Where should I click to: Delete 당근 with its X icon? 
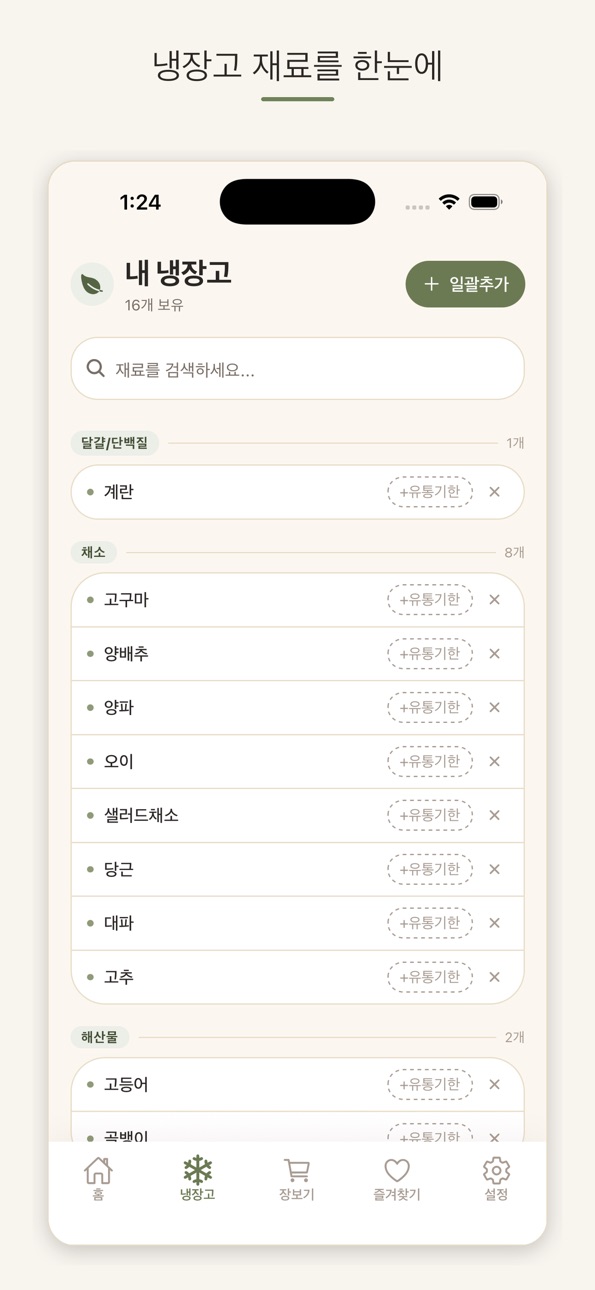(x=494, y=870)
